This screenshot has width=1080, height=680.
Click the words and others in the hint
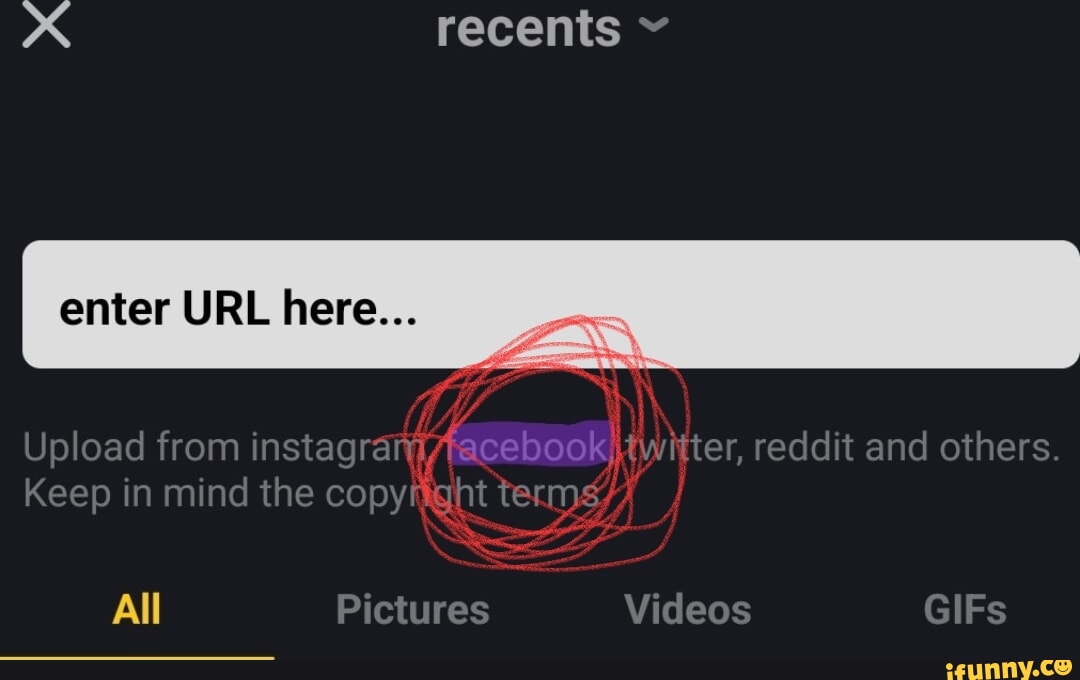(x=962, y=447)
